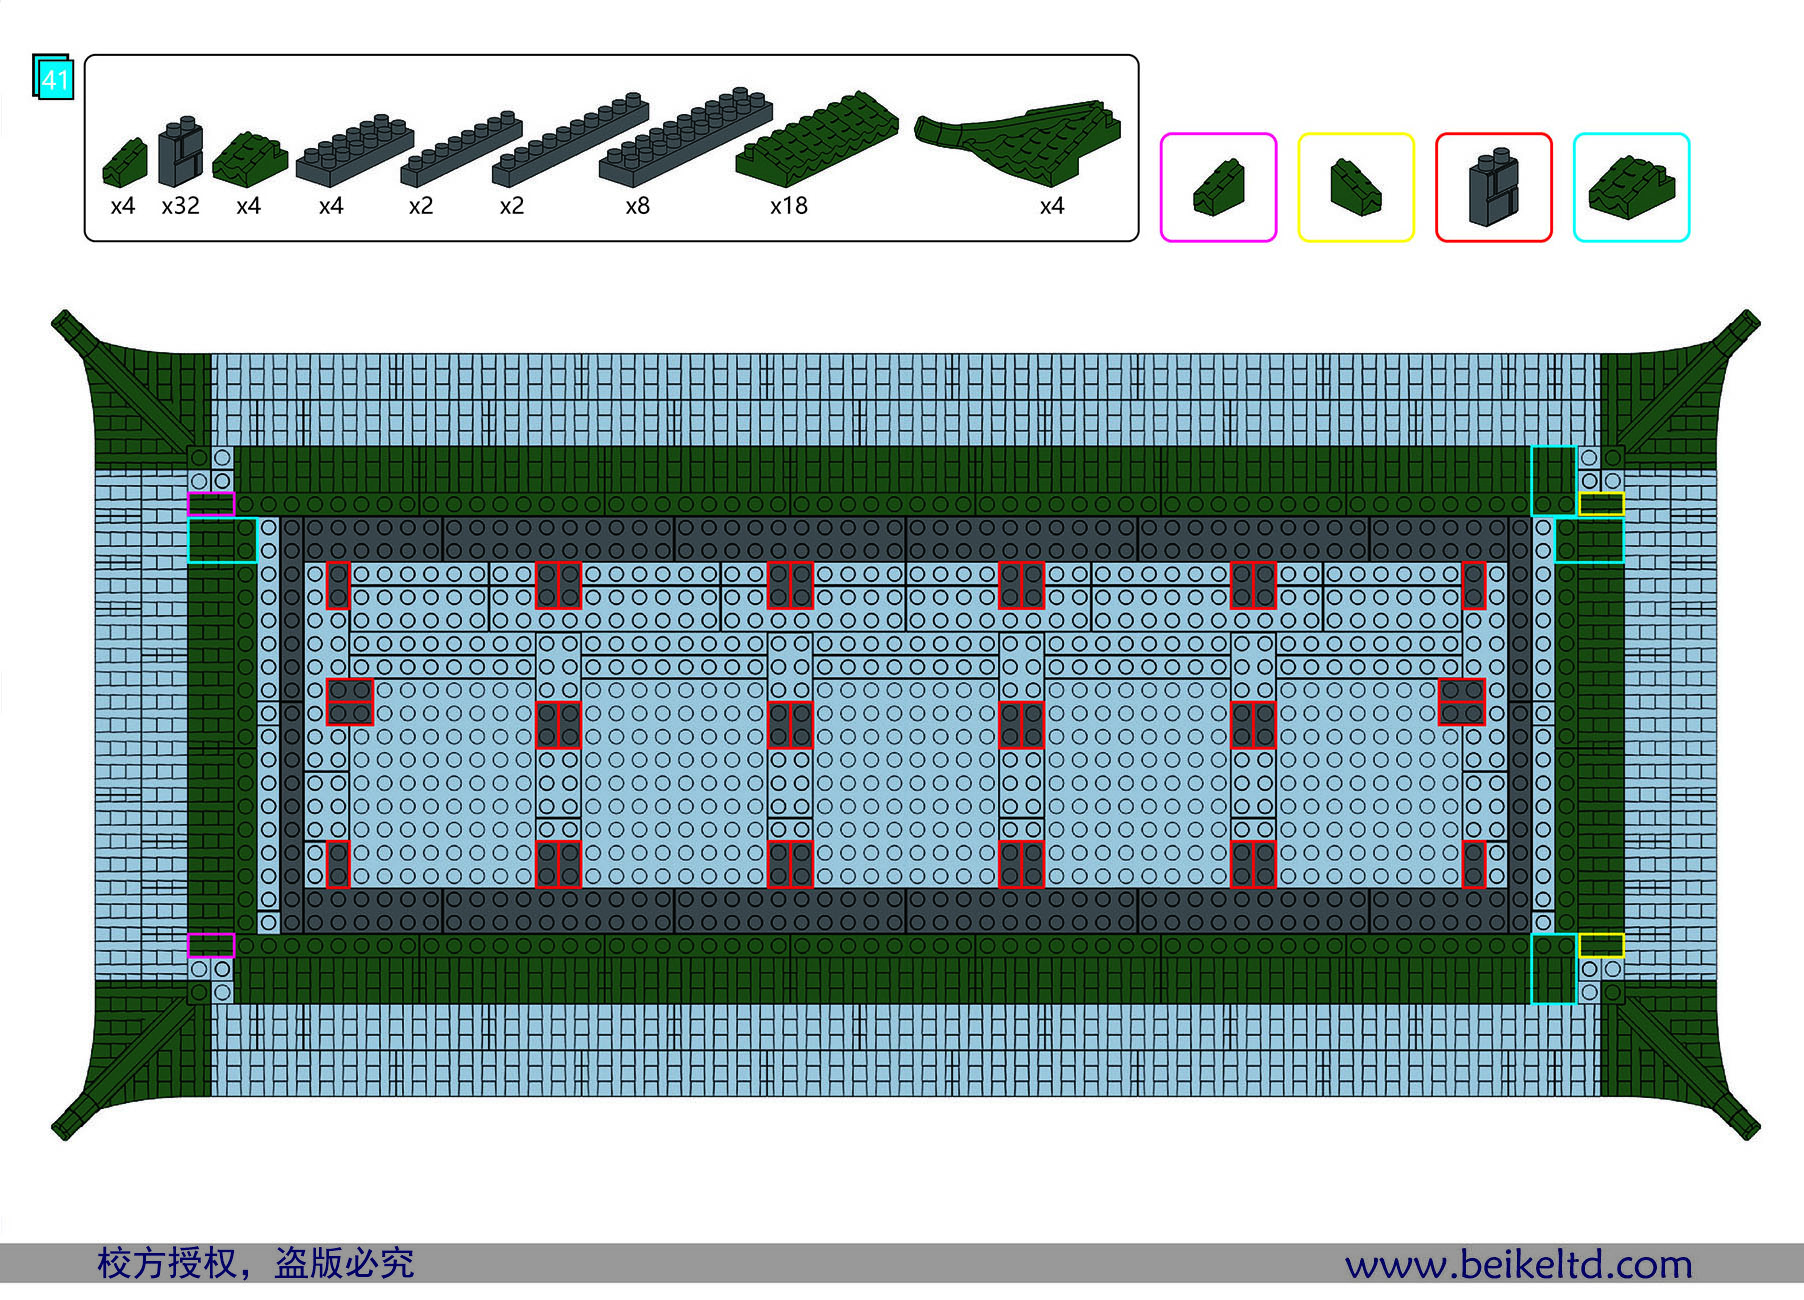1804x1300 pixels.
Task: Click the step number 41 badge
Action: pos(53,77)
